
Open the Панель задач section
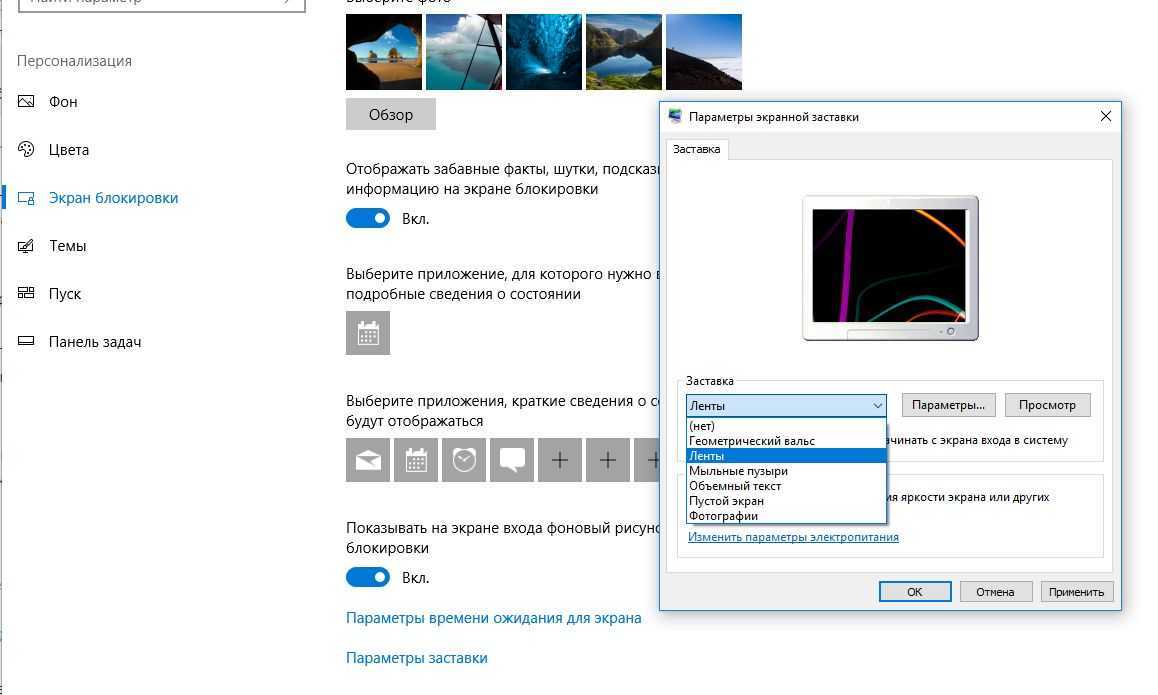coord(95,342)
